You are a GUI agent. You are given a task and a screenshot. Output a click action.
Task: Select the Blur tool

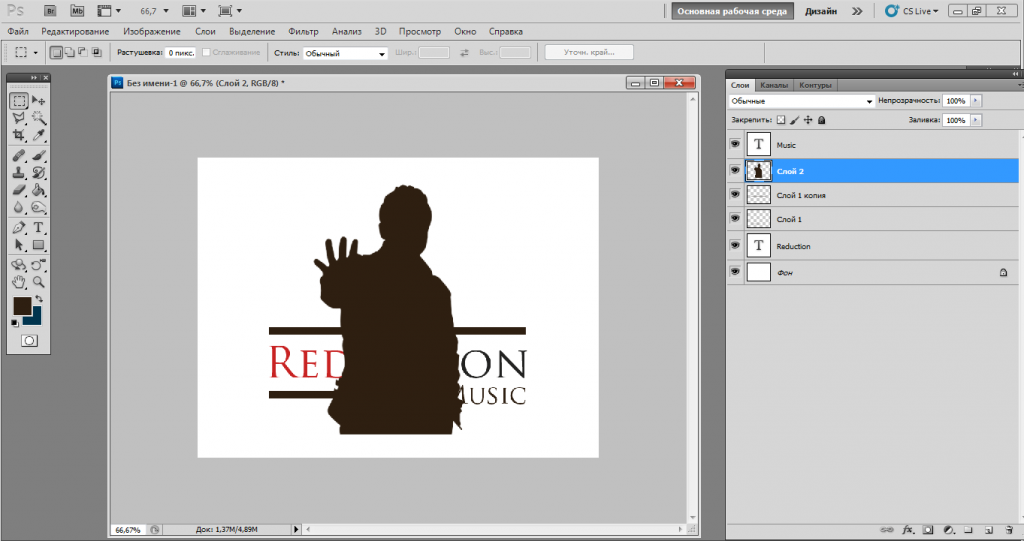coord(19,208)
